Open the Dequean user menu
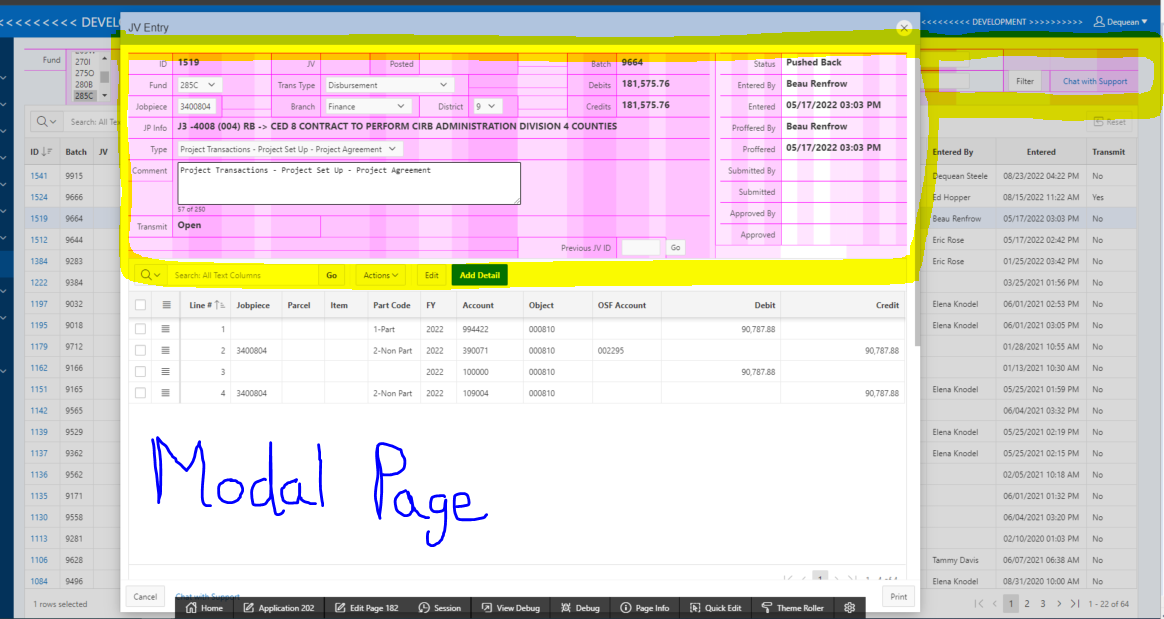The image size is (1164, 619). pos(1121,21)
